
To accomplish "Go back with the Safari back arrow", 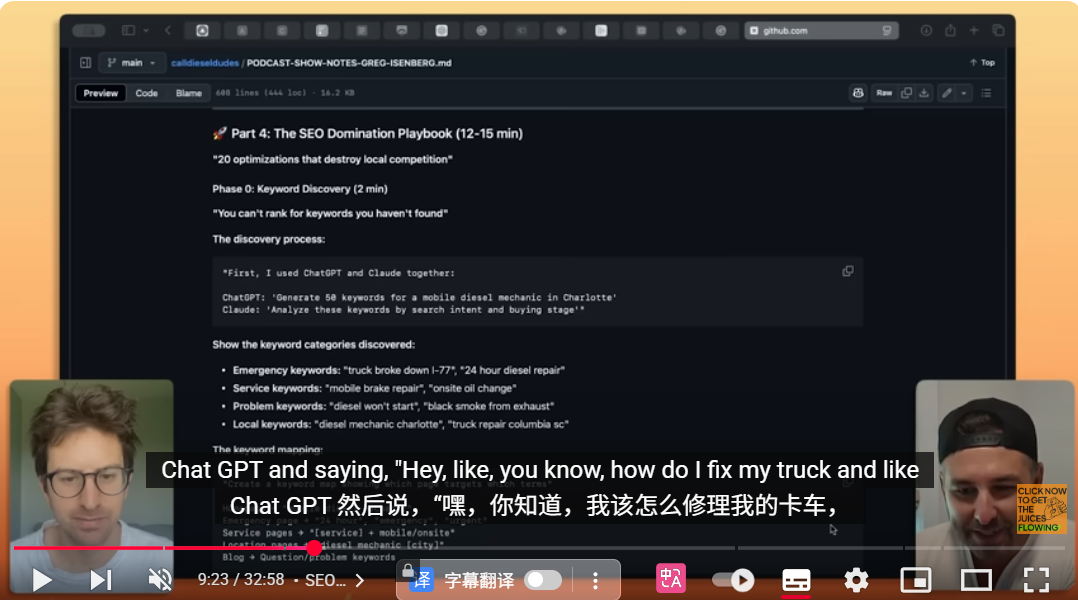I will click(x=168, y=30).
